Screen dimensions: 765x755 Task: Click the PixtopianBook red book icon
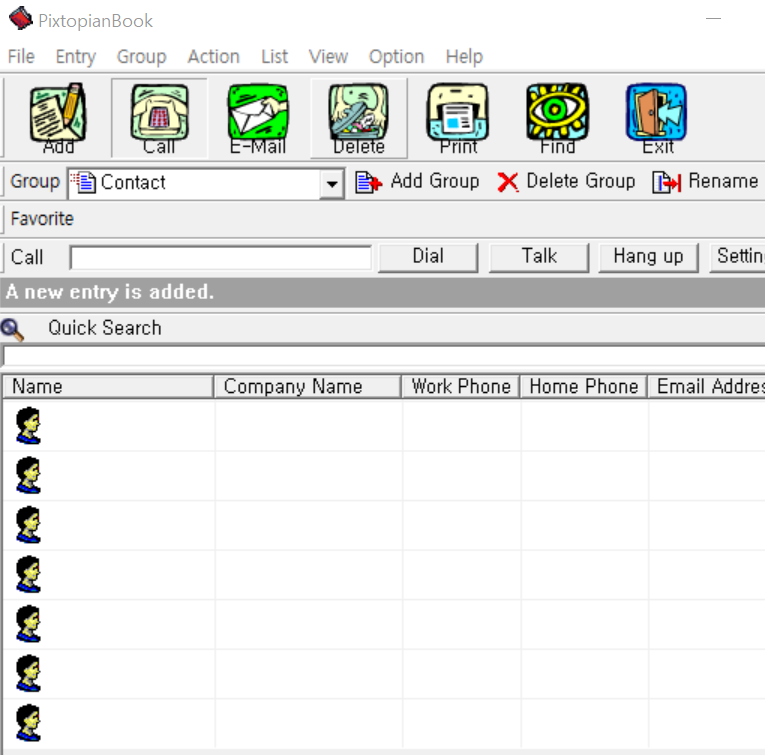[x=20, y=19]
